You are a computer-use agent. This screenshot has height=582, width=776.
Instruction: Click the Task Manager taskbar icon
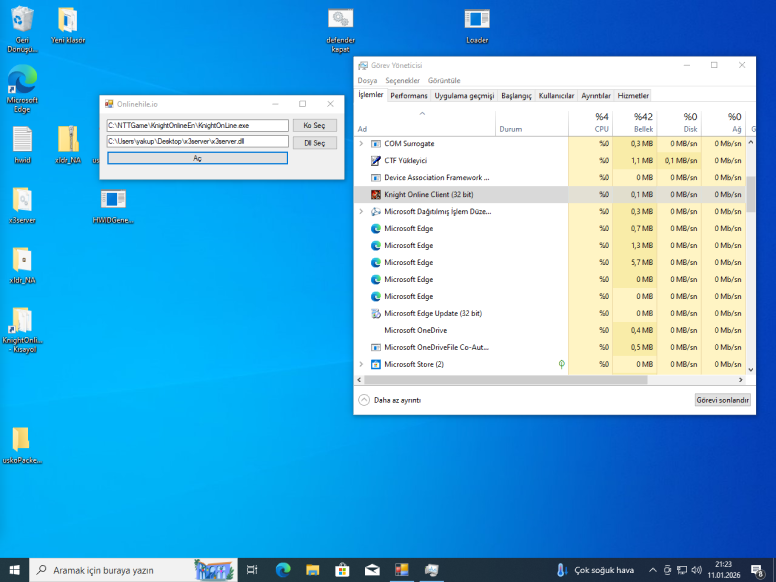point(431,570)
